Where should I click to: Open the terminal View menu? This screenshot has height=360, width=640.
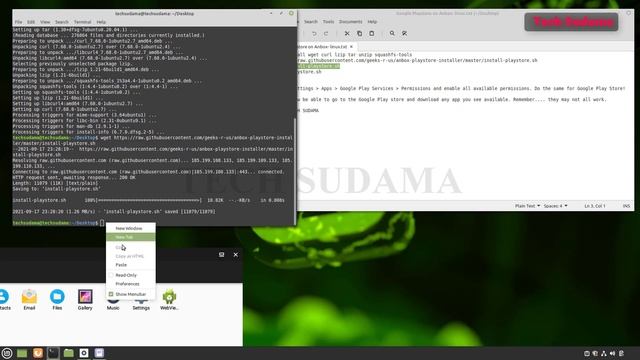point(45,22)
